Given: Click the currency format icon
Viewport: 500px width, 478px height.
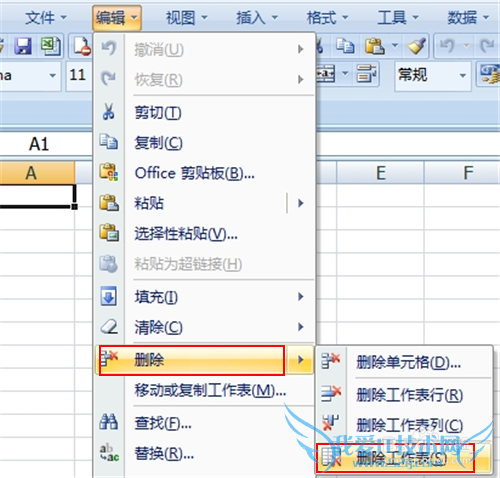Looking at the screenshot, I should point(489,74).
